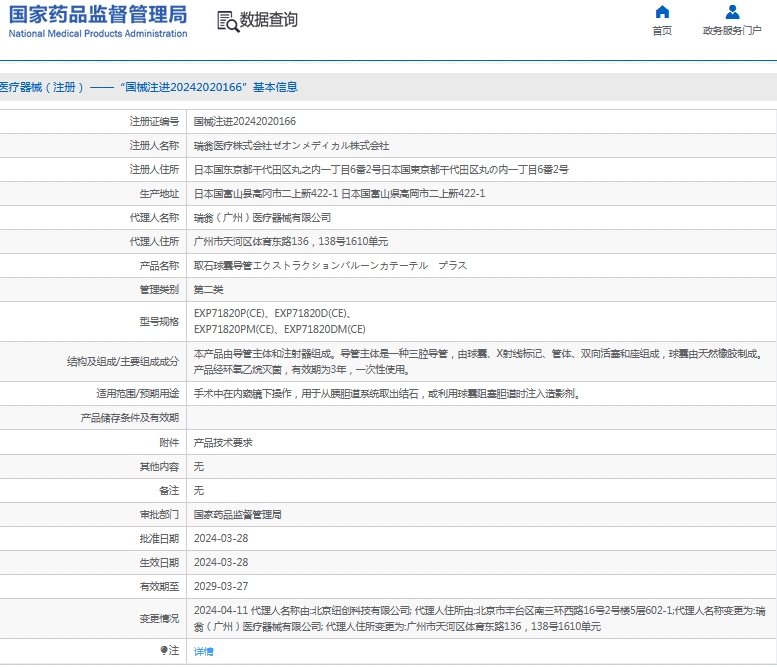Select the 生产地址 value 日本国富山县高冈市
The image size is (777, 667).
point(339,194)
